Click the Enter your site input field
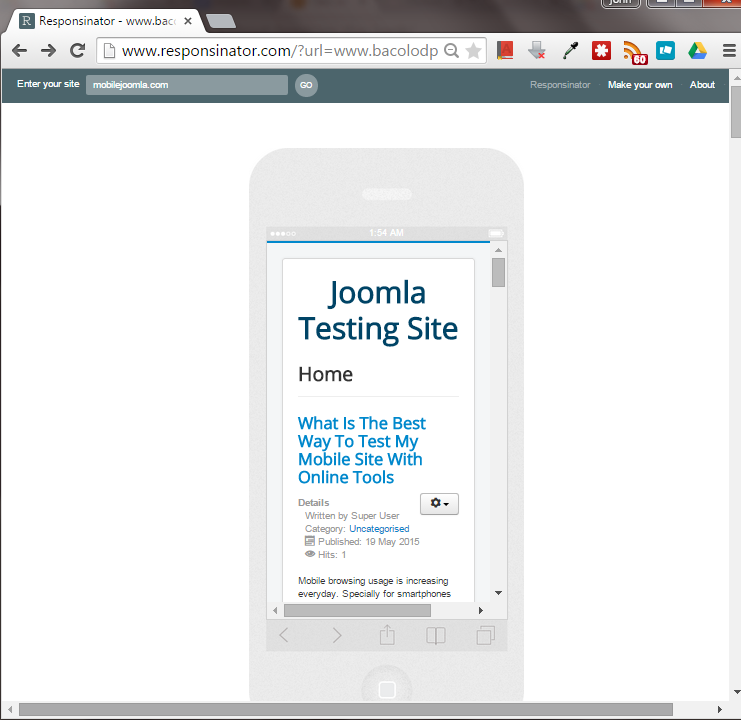The height and width of the screenshot is (720, 741). point(187,85)
